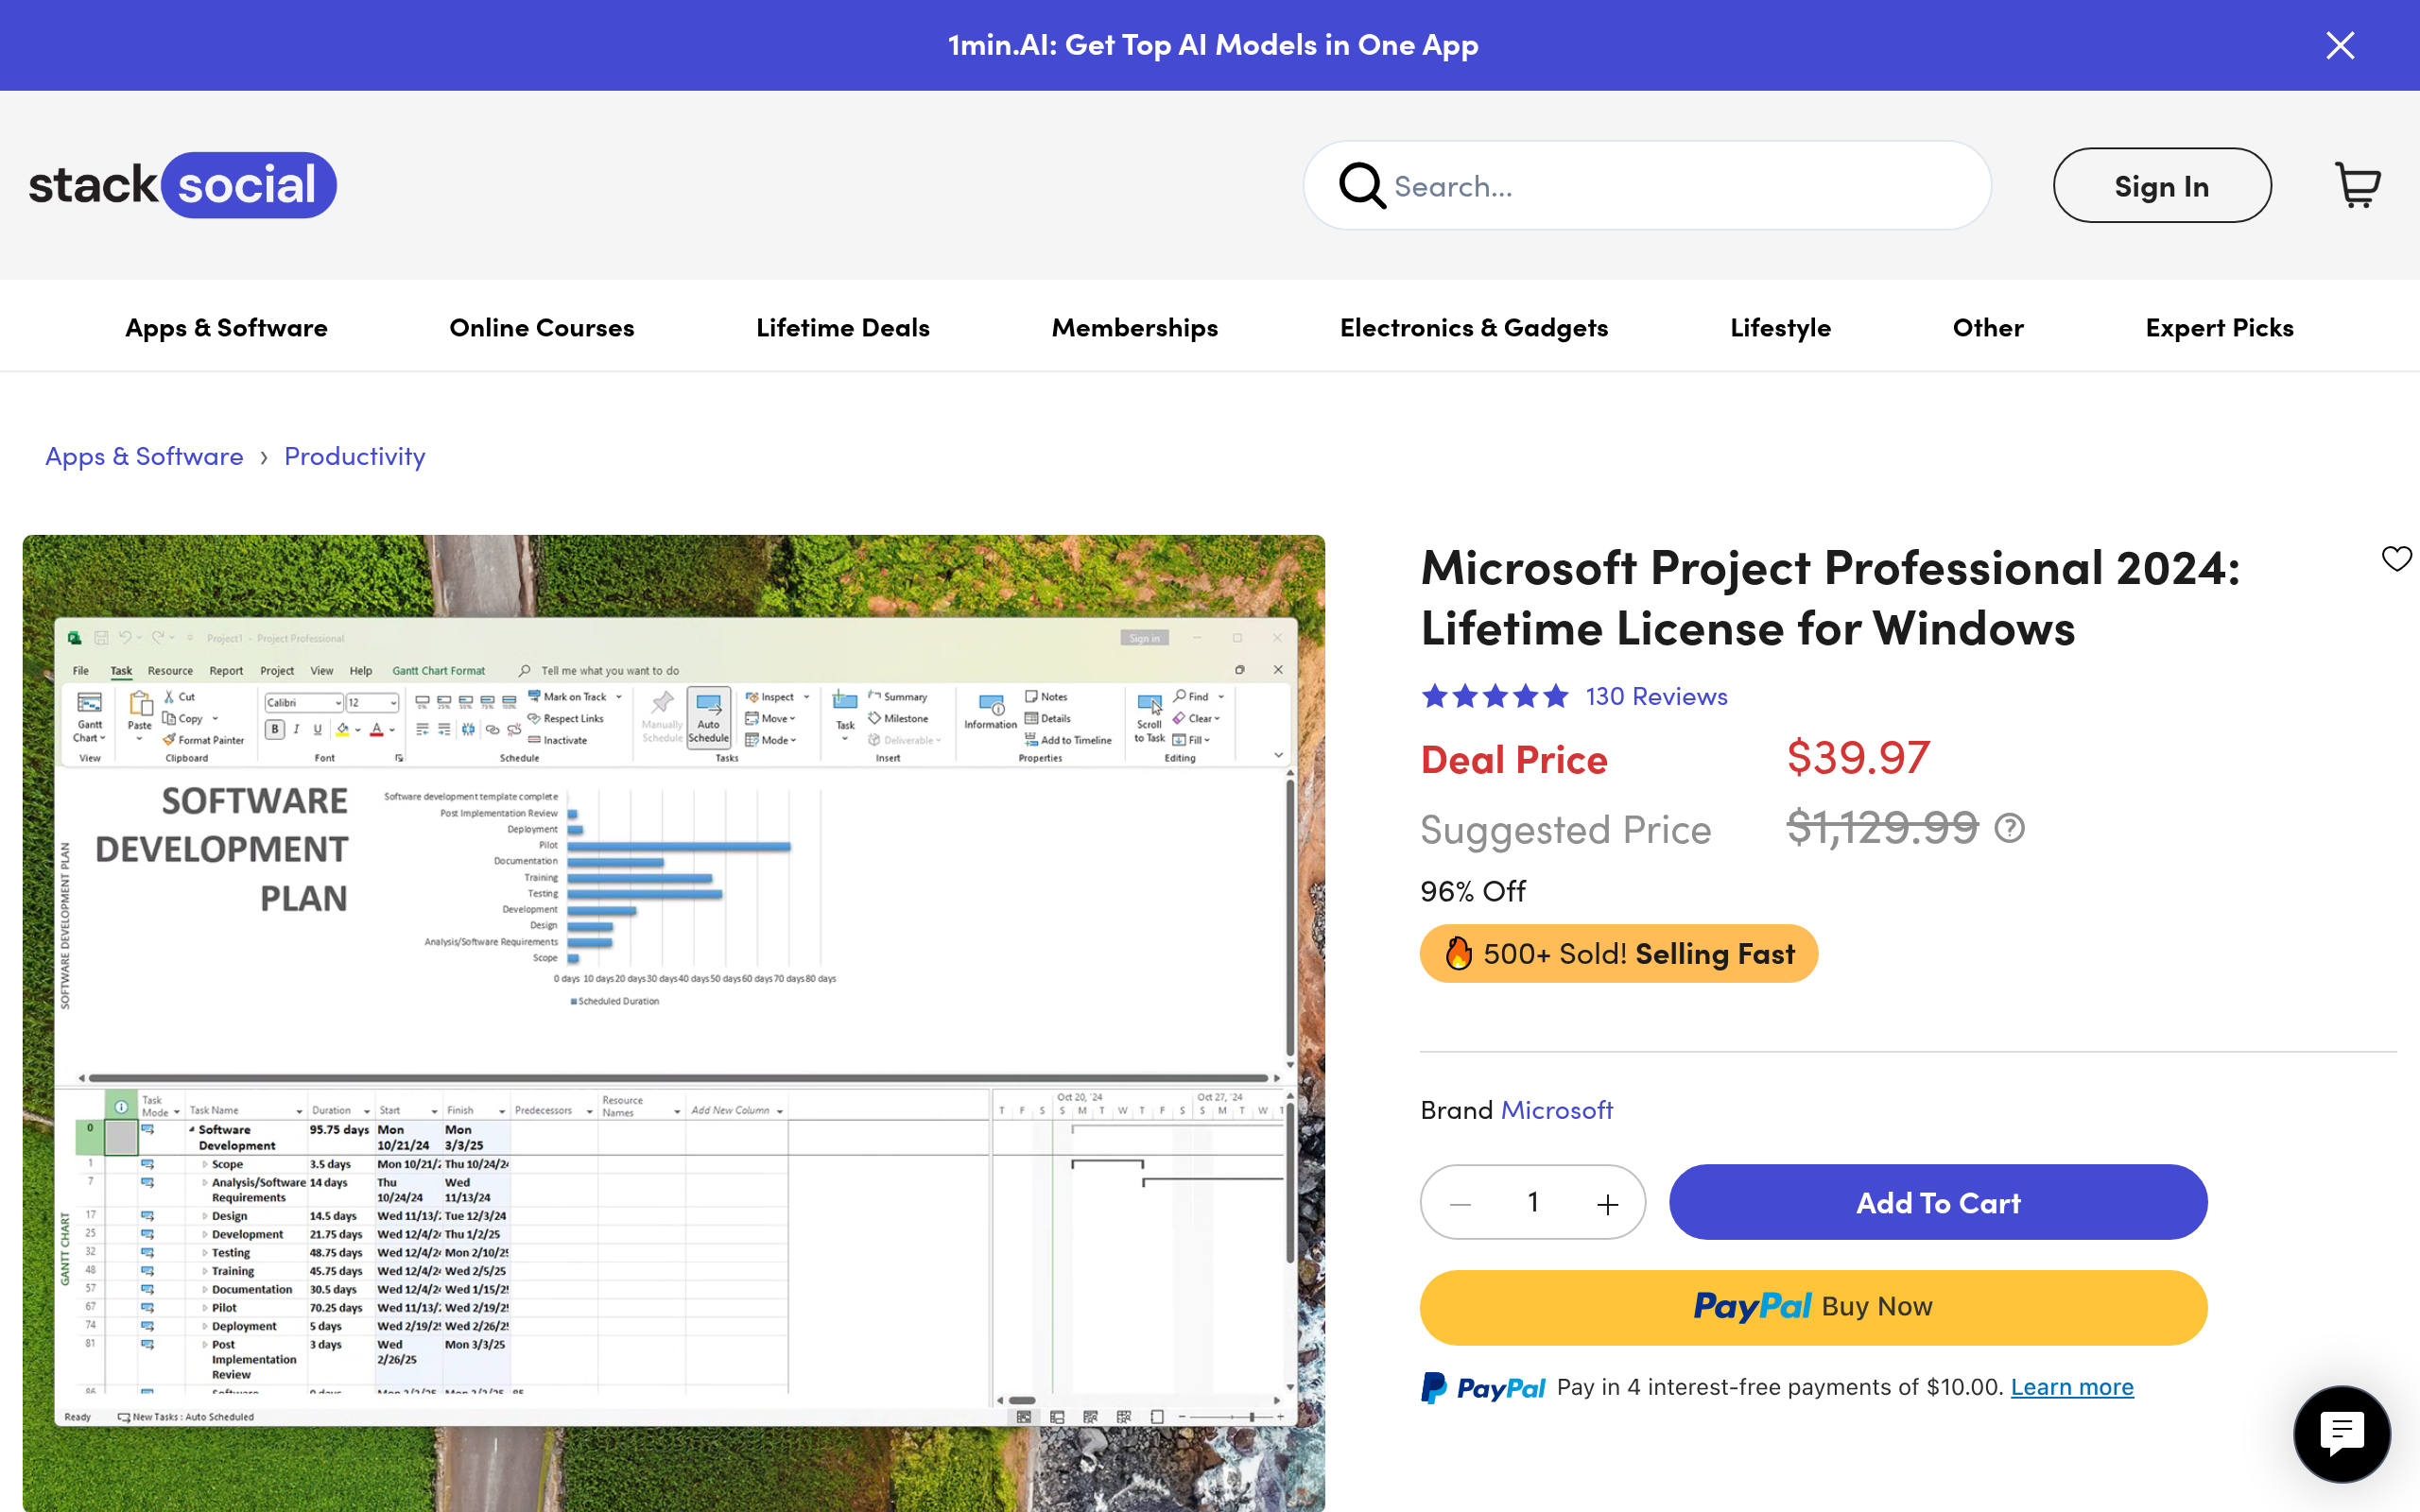Click PayPal Buy Now button
Image resolution: width=2420 pixels, height=1512 pixels.
(1812, 1307)
